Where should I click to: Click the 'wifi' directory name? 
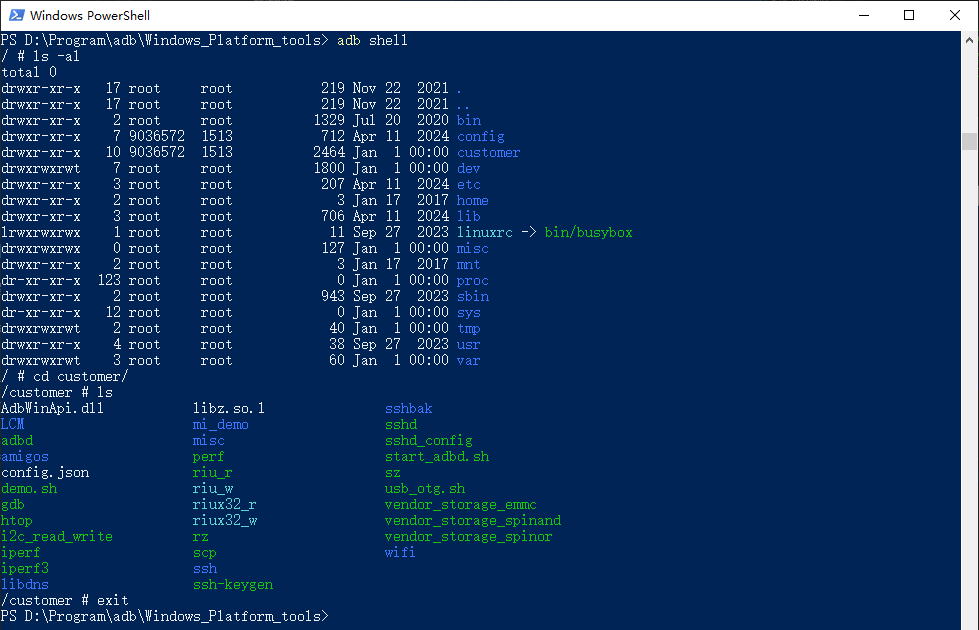tap(400, 552)
